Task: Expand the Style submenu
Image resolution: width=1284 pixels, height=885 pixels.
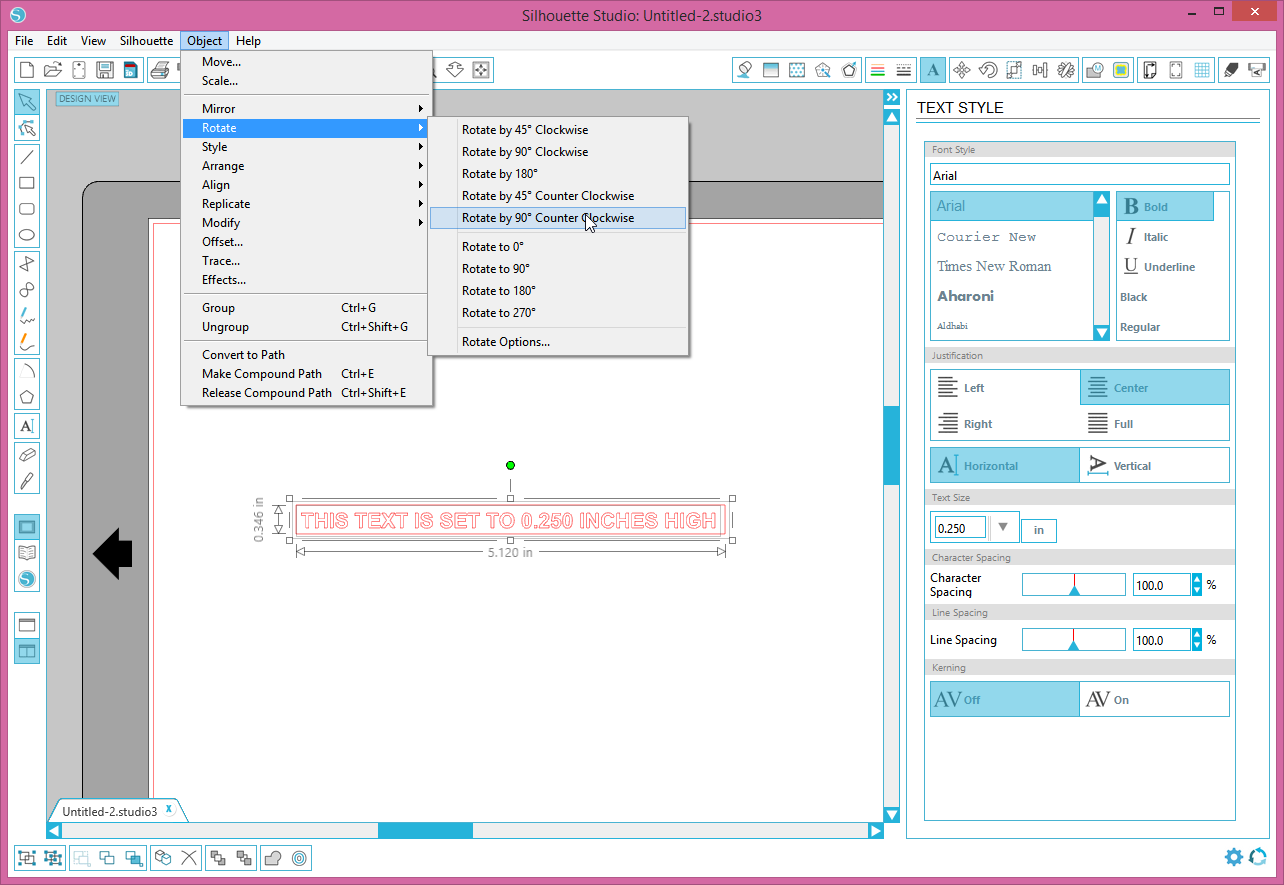Action: 306,147
